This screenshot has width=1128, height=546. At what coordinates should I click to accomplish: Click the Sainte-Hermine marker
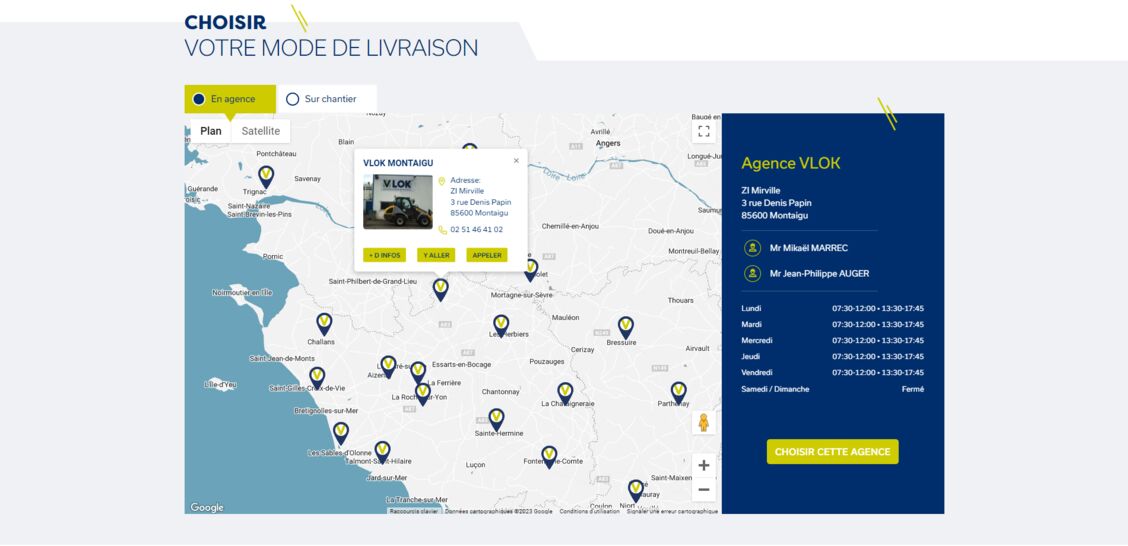click(496, 419)
